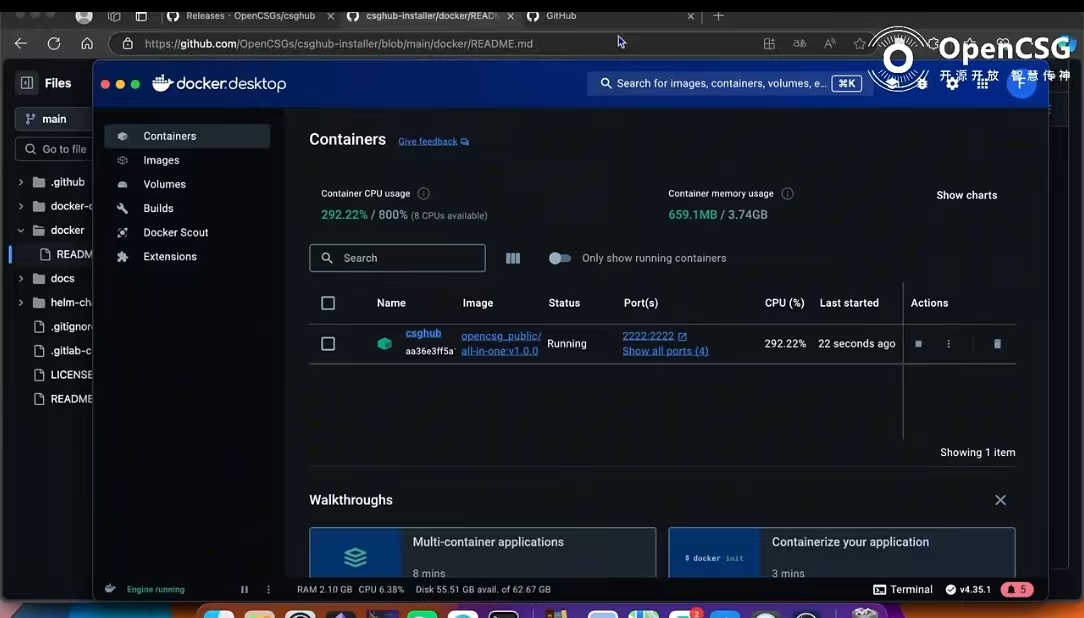Delete the csghub container with the trash icon
The width and height of the screenshot is (1084, 618).
click(x=997, y=343)
